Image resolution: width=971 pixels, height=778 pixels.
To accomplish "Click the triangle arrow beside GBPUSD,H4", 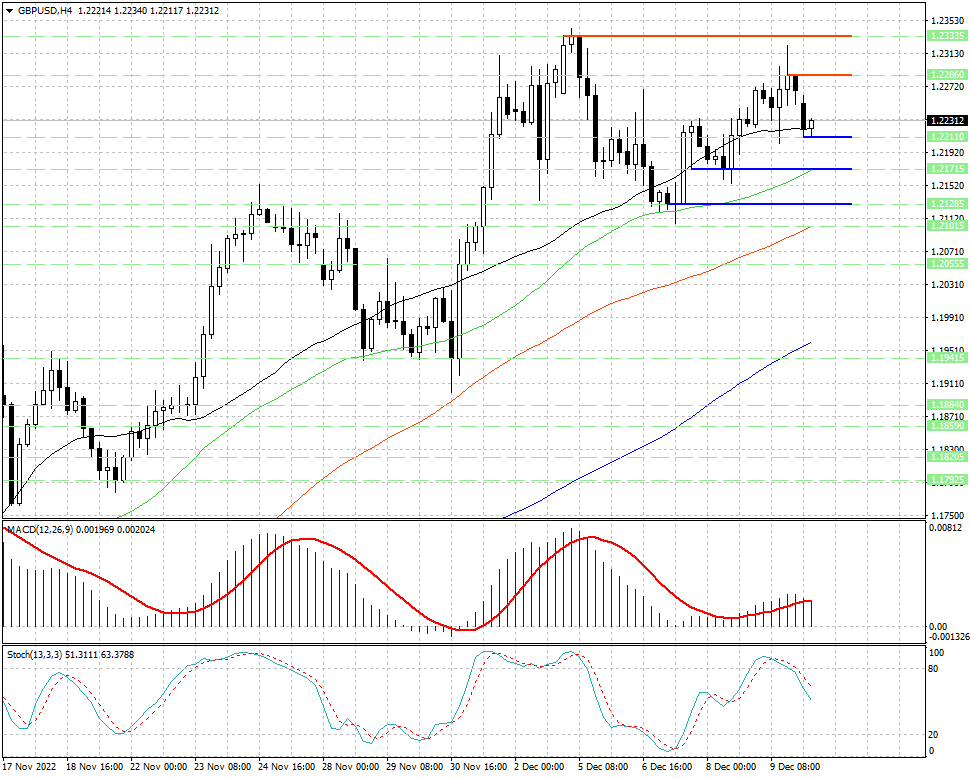I will pos(9,11).
